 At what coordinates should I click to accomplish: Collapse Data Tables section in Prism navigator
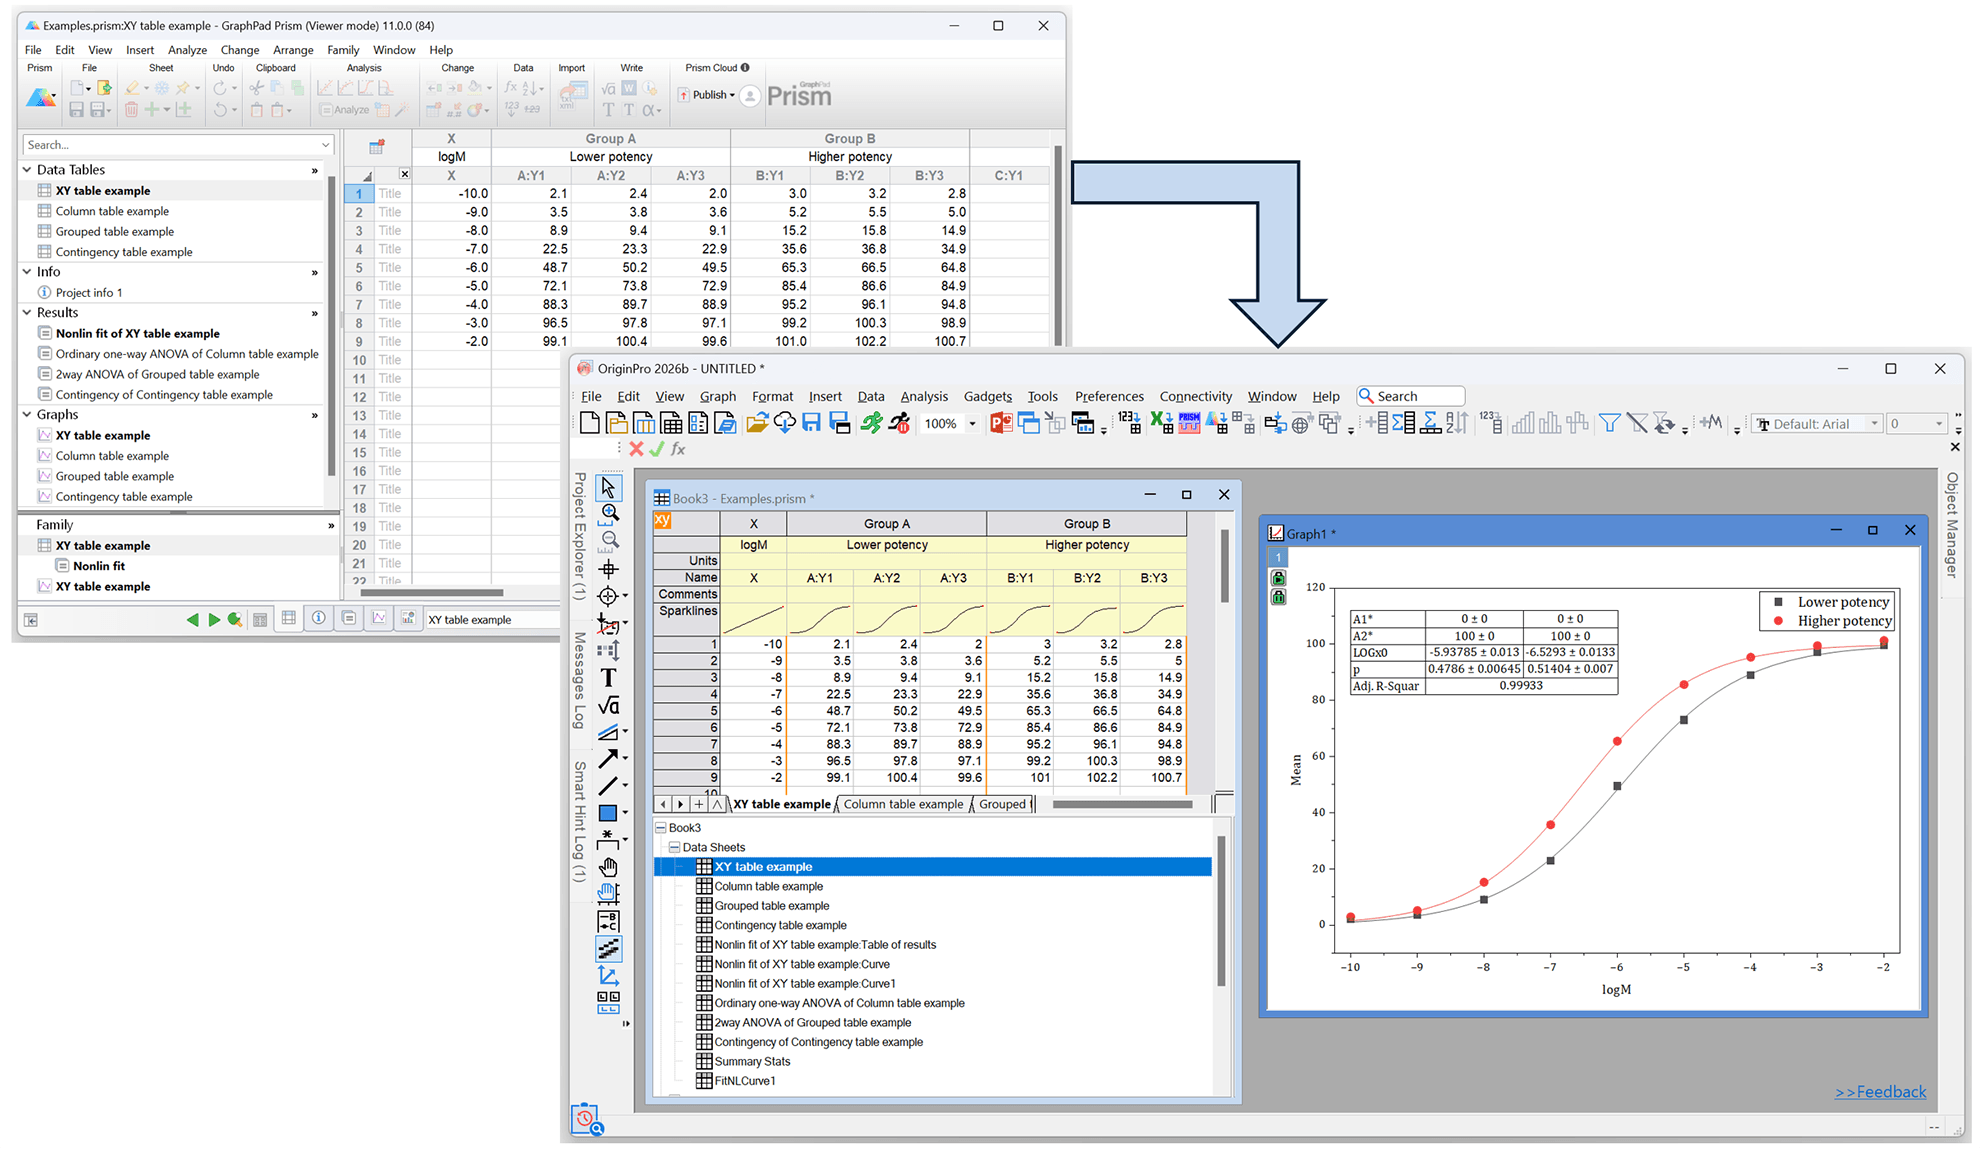click(27, 170)
